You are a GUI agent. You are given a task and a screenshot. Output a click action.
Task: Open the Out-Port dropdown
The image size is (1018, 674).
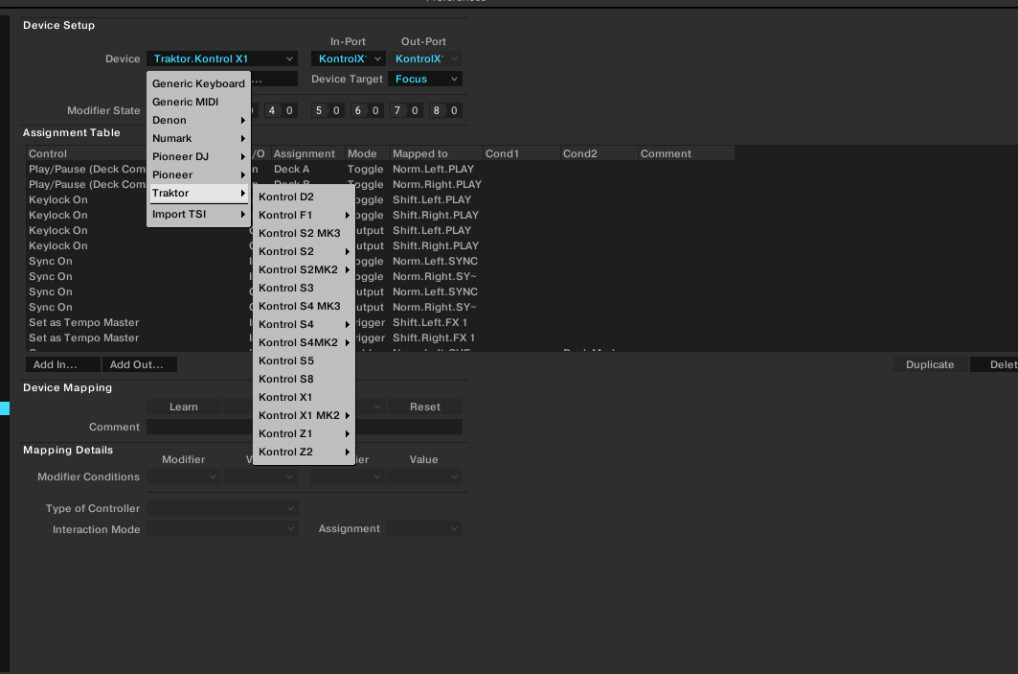tap(425, 58)
